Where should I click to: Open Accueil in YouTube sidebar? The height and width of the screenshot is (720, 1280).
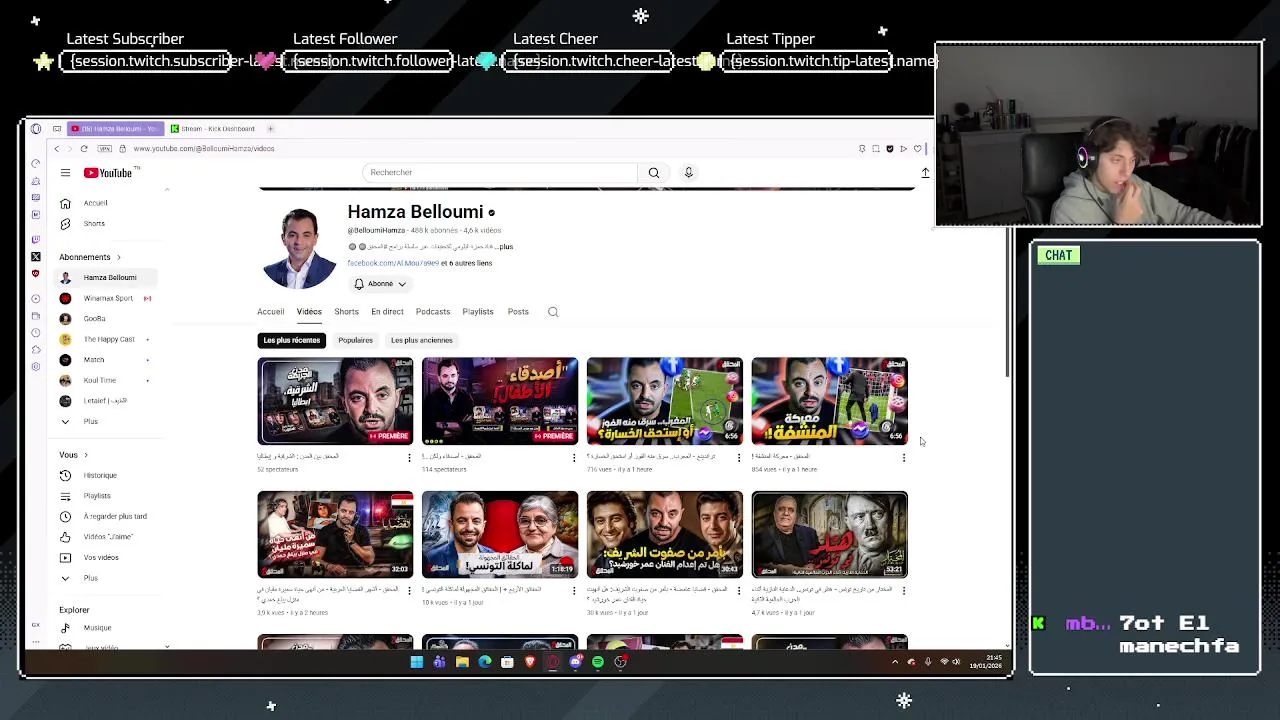[95, 203]
